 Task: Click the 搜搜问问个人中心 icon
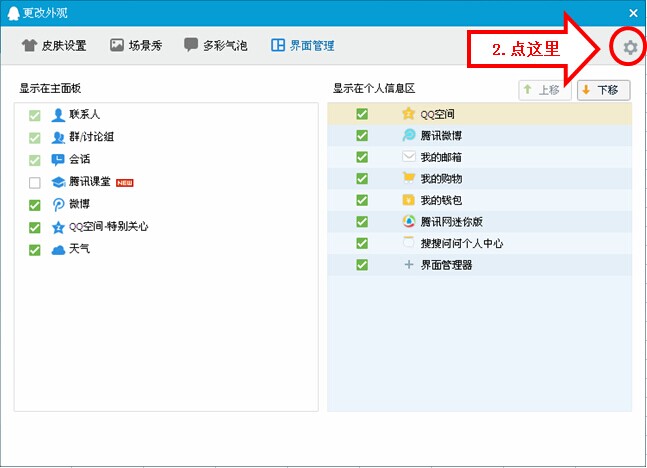409,243
